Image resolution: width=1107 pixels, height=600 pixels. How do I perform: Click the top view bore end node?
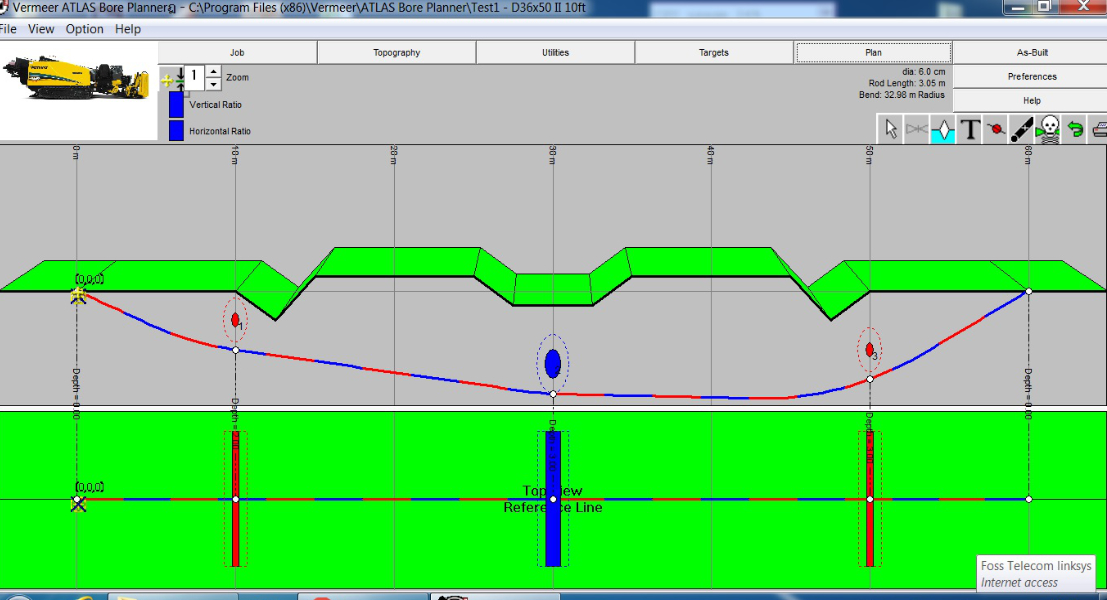(1029, 499)
